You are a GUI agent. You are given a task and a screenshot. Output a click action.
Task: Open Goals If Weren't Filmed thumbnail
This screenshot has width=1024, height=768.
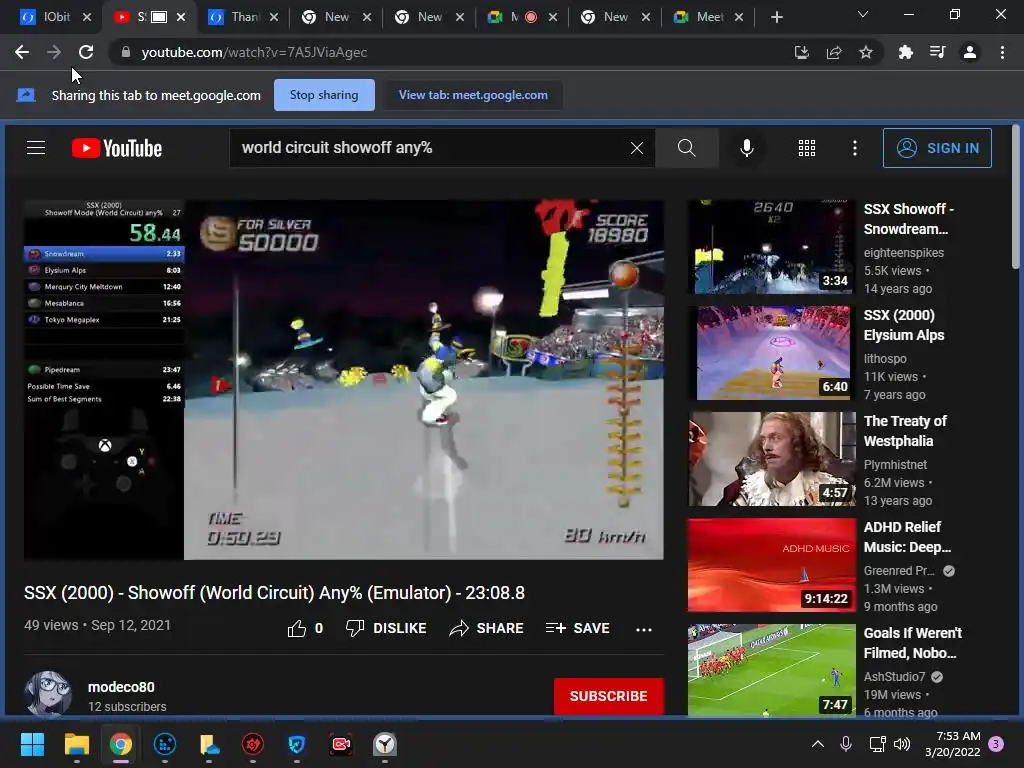click(771, 670)
